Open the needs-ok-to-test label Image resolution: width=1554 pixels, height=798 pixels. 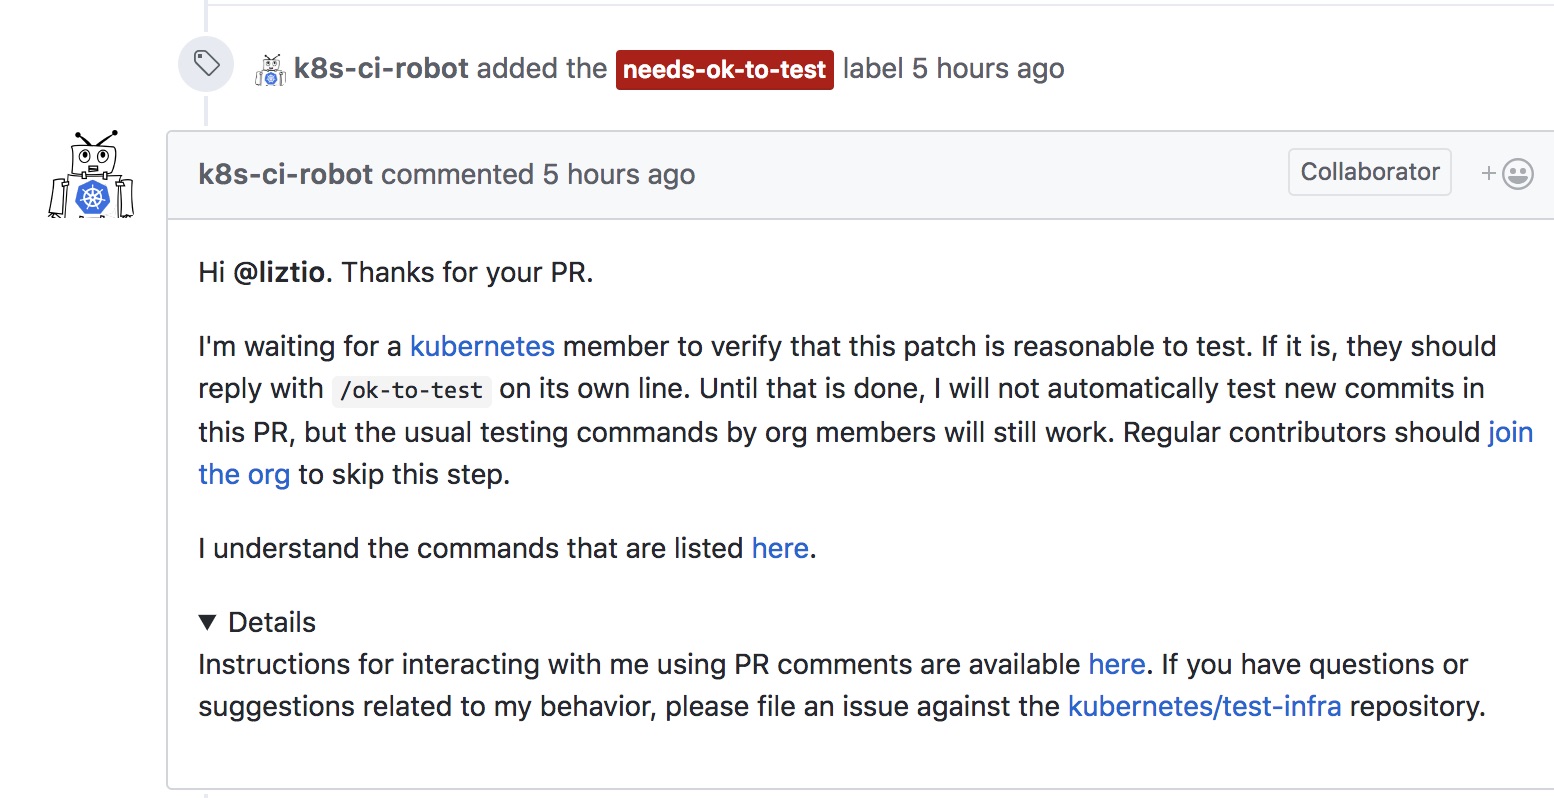[x=724, y=69]
